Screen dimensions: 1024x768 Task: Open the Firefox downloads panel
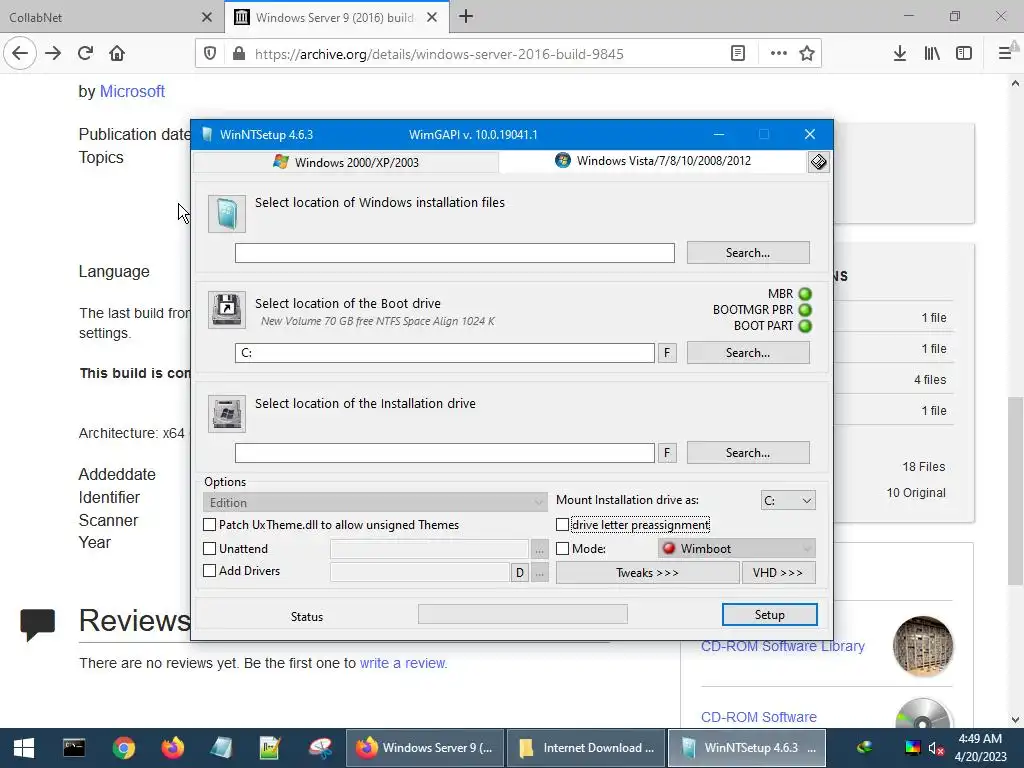(900, 54)
